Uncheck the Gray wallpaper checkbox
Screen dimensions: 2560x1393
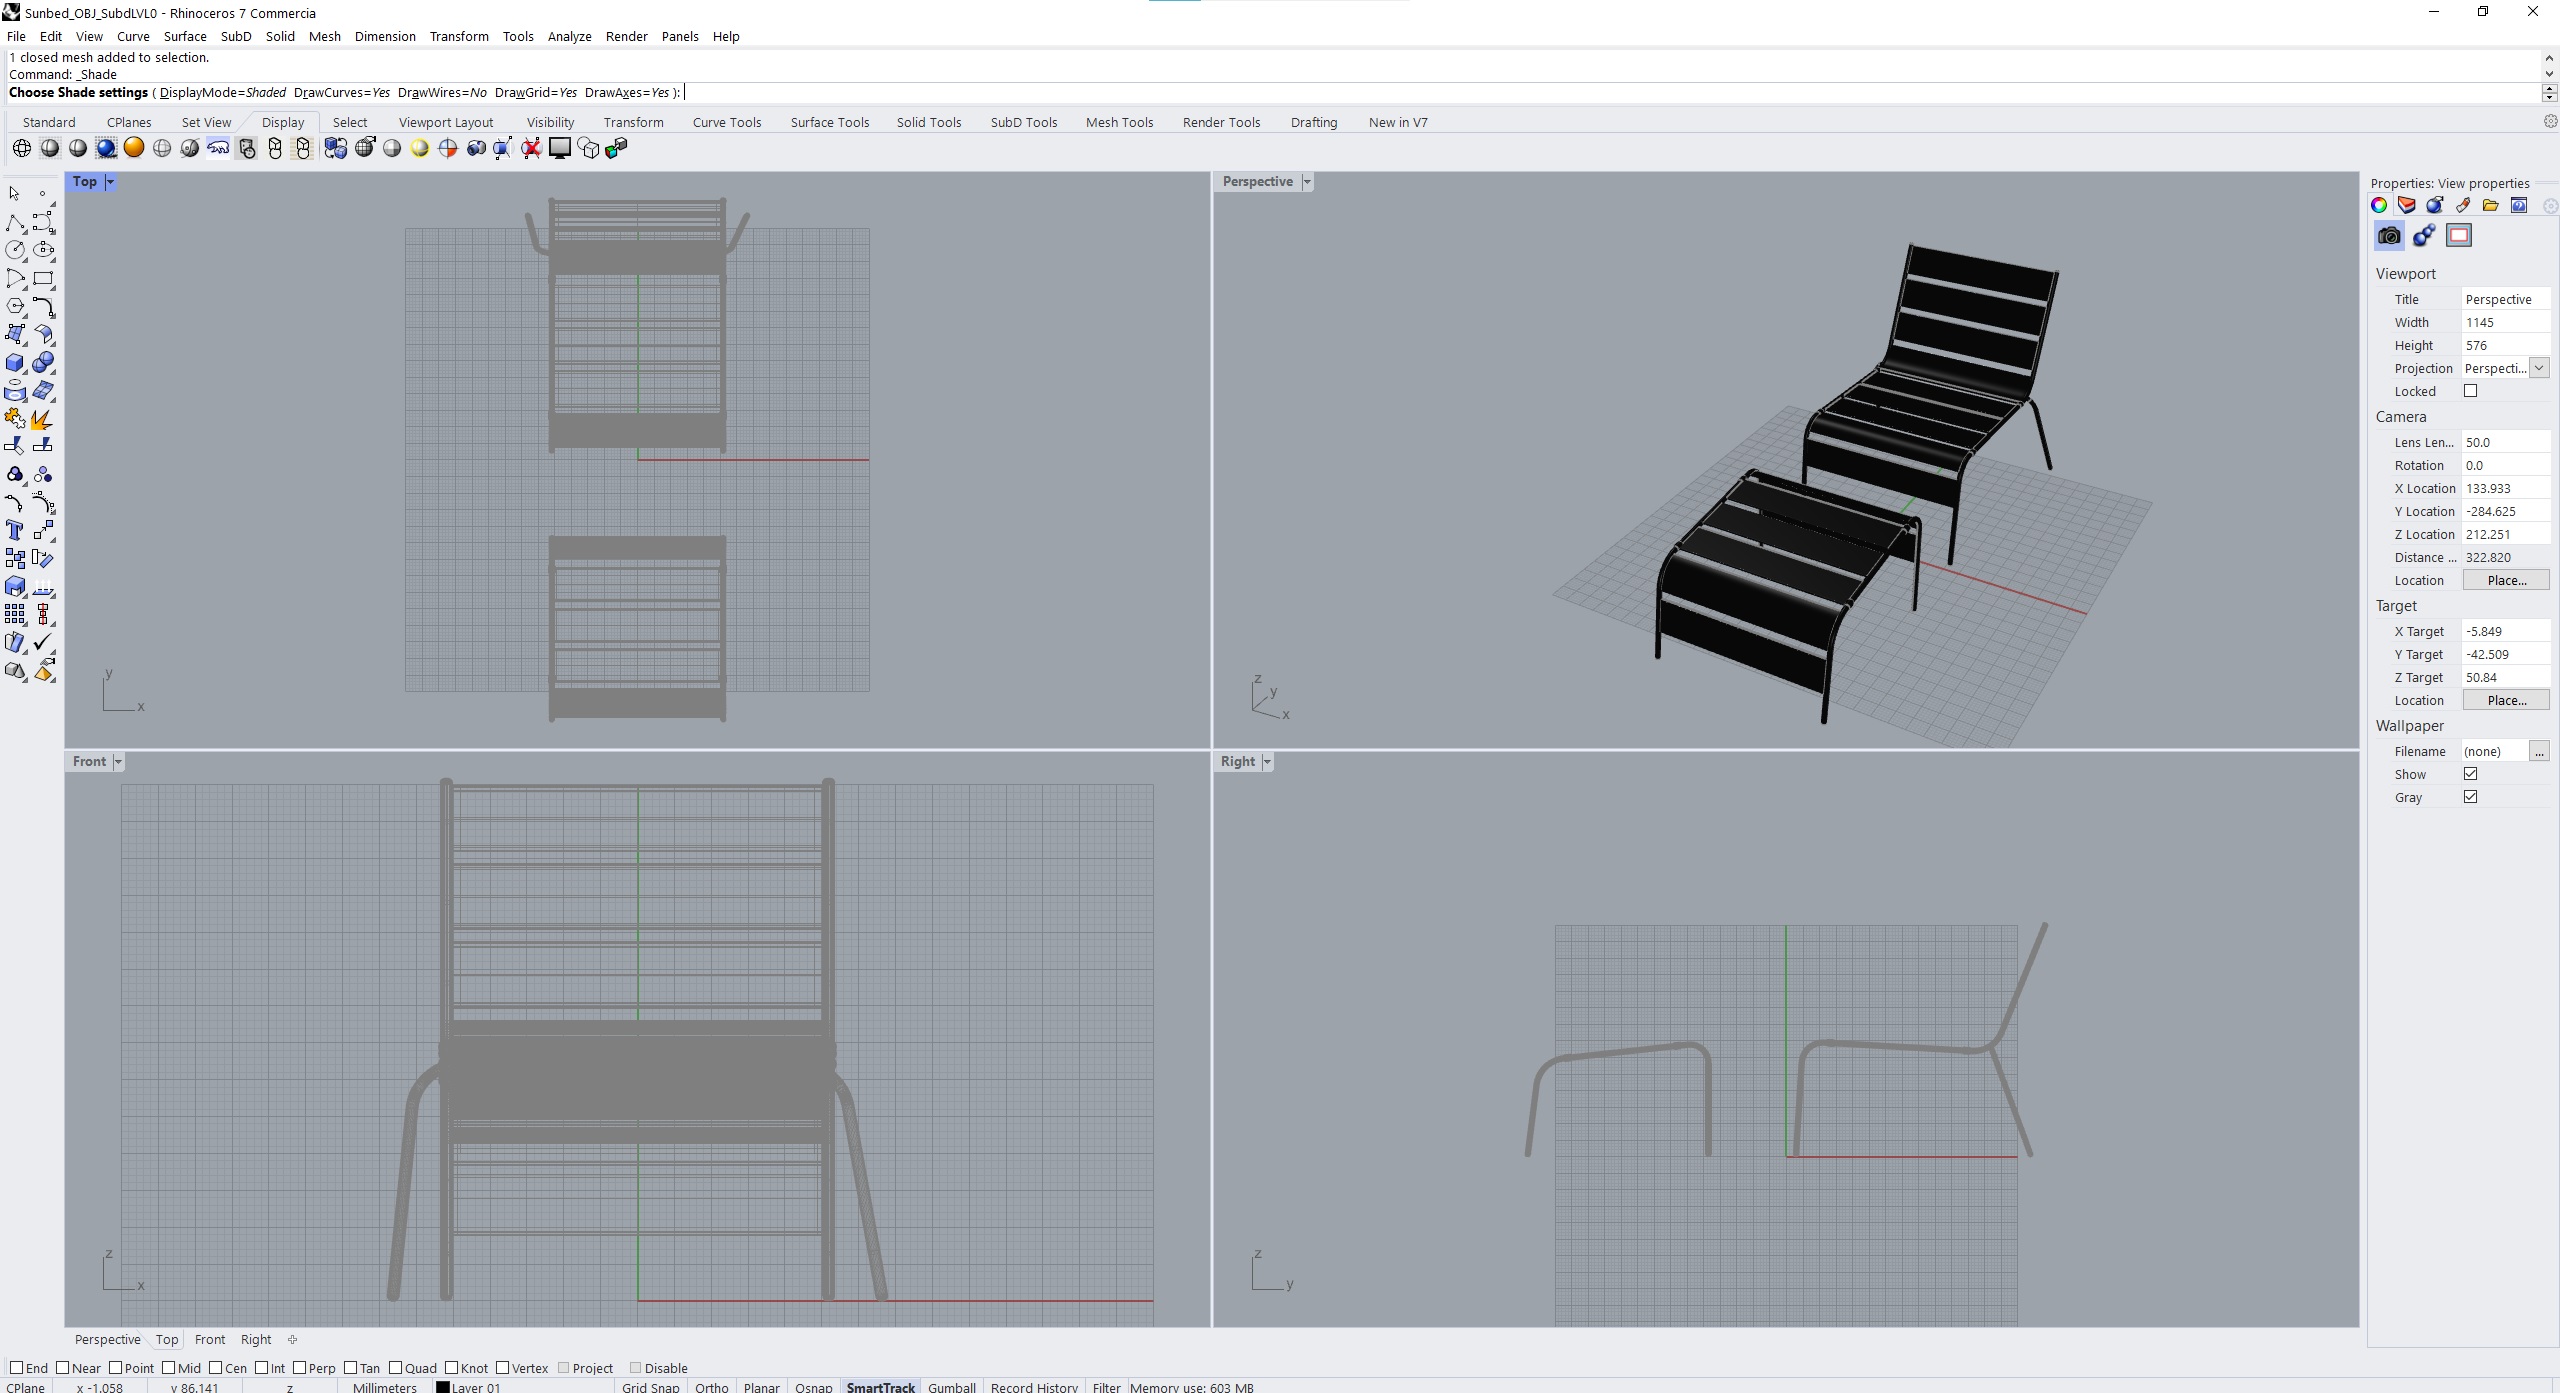(x=2471, y=797)
